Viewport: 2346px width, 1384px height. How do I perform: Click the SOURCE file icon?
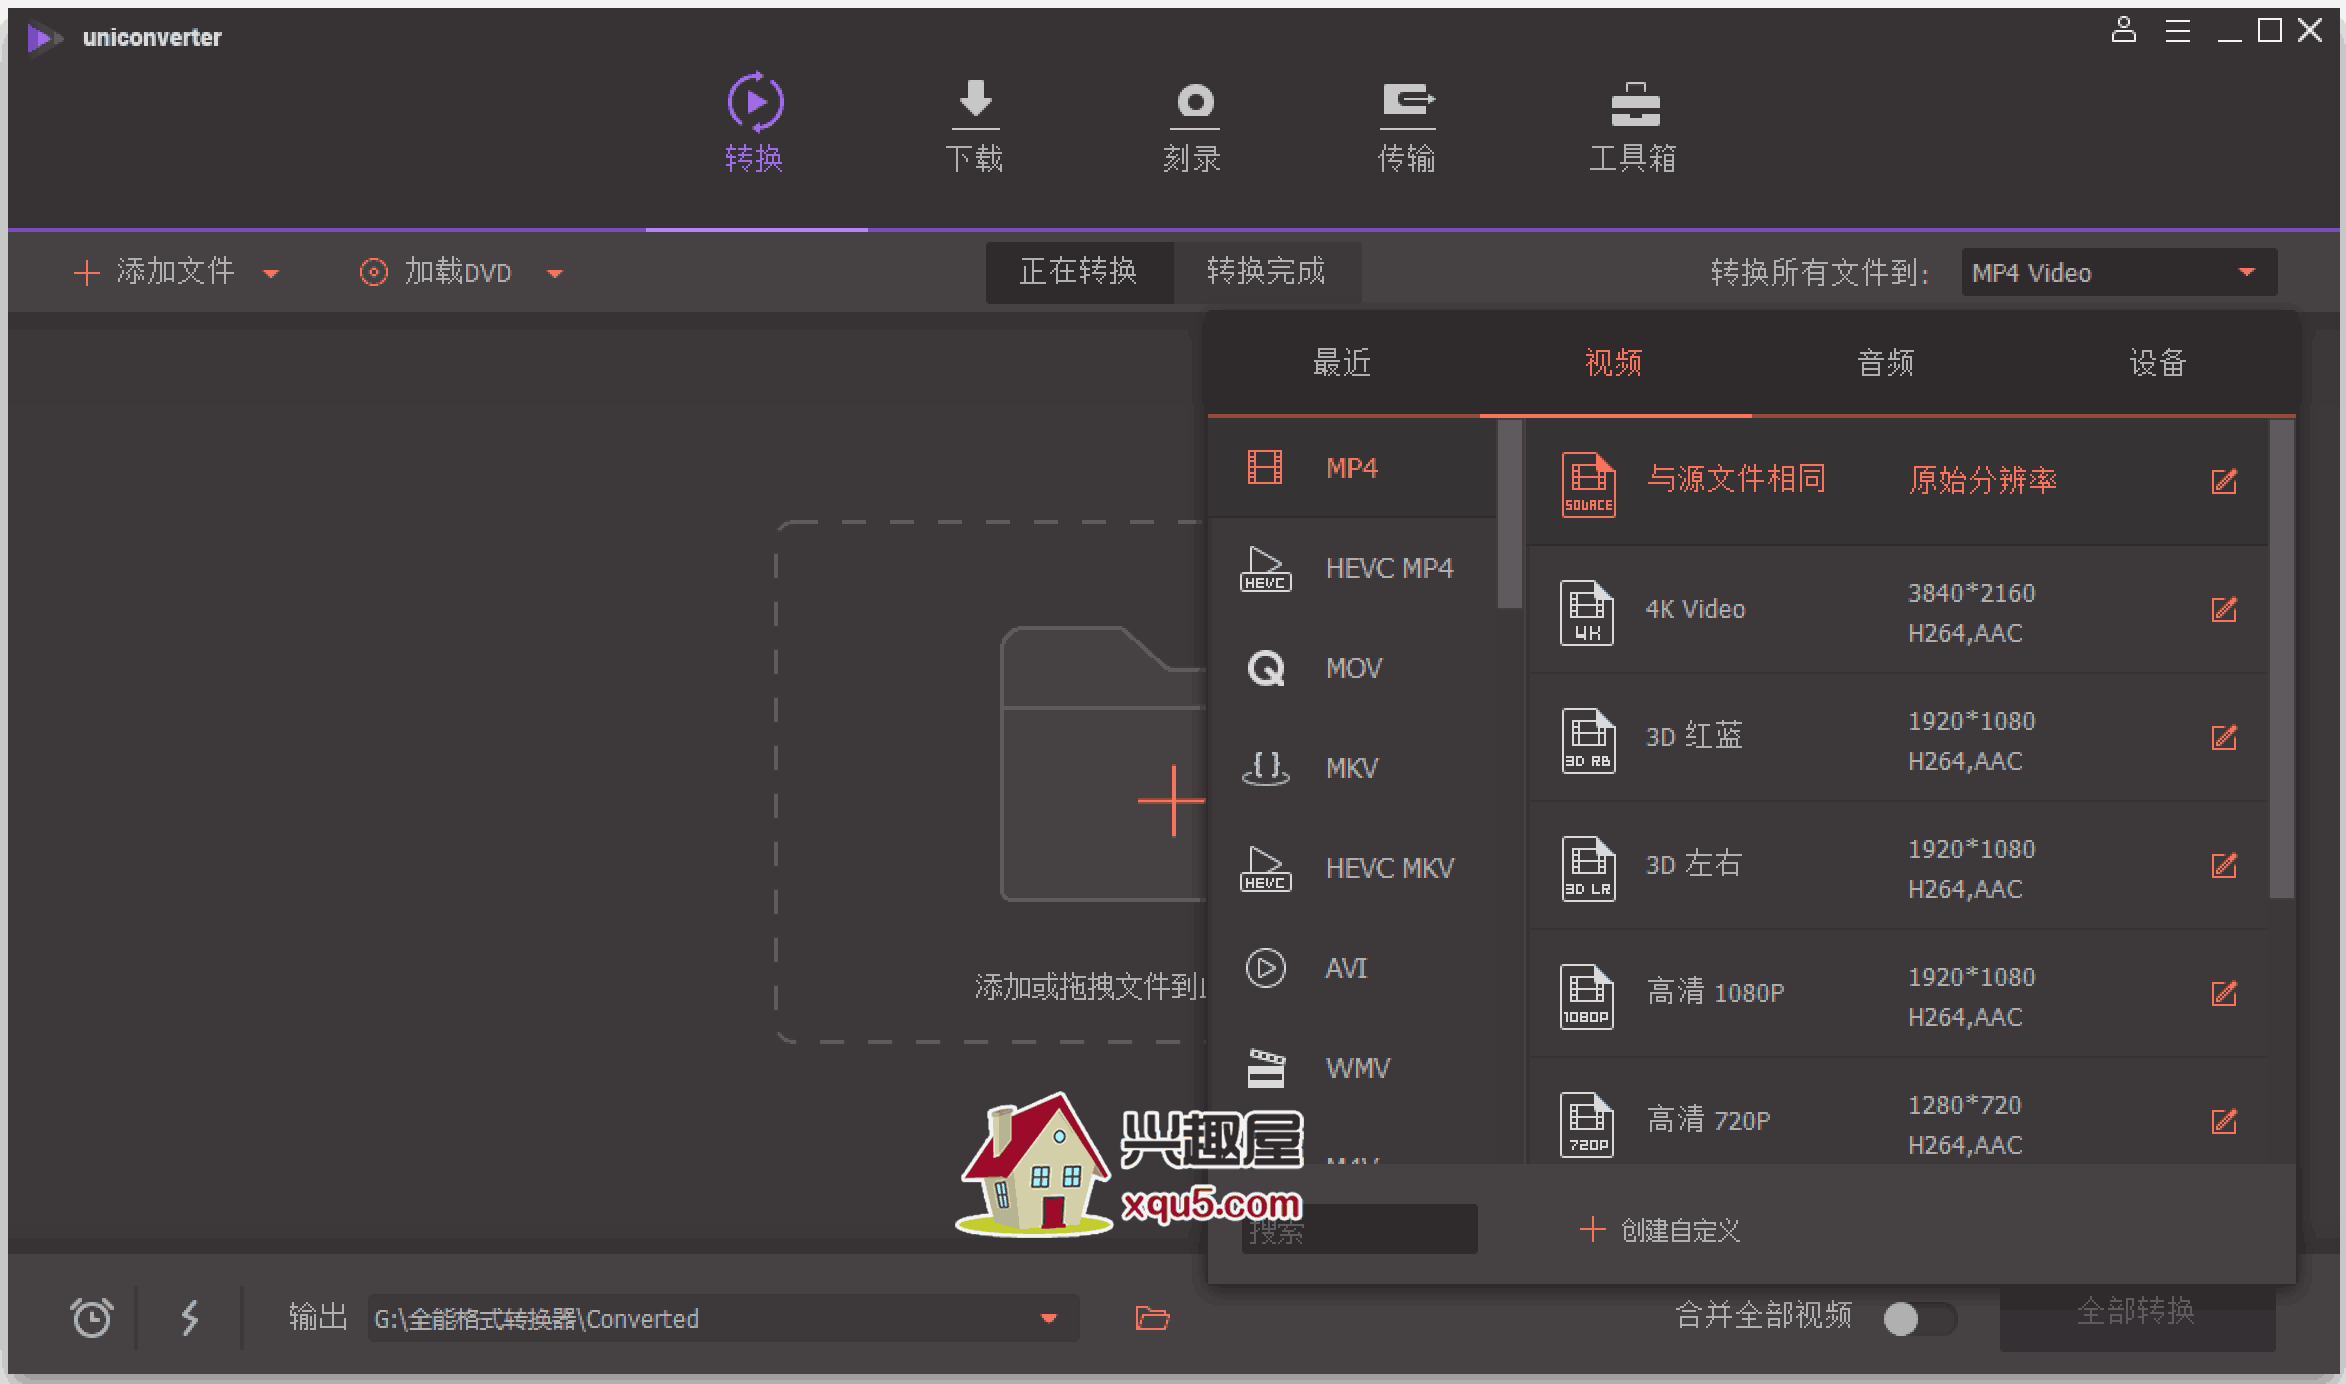pos(1588,485)
